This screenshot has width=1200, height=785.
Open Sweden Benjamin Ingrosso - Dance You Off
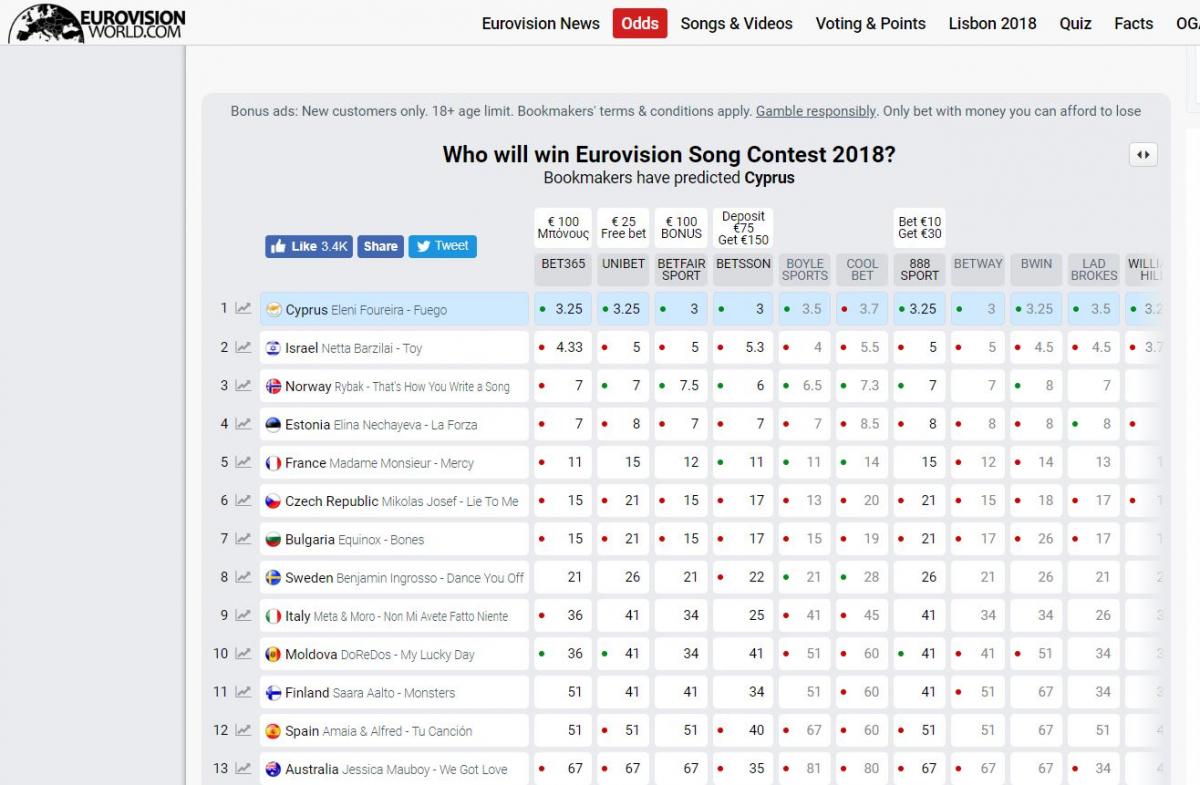pos(394,577)
